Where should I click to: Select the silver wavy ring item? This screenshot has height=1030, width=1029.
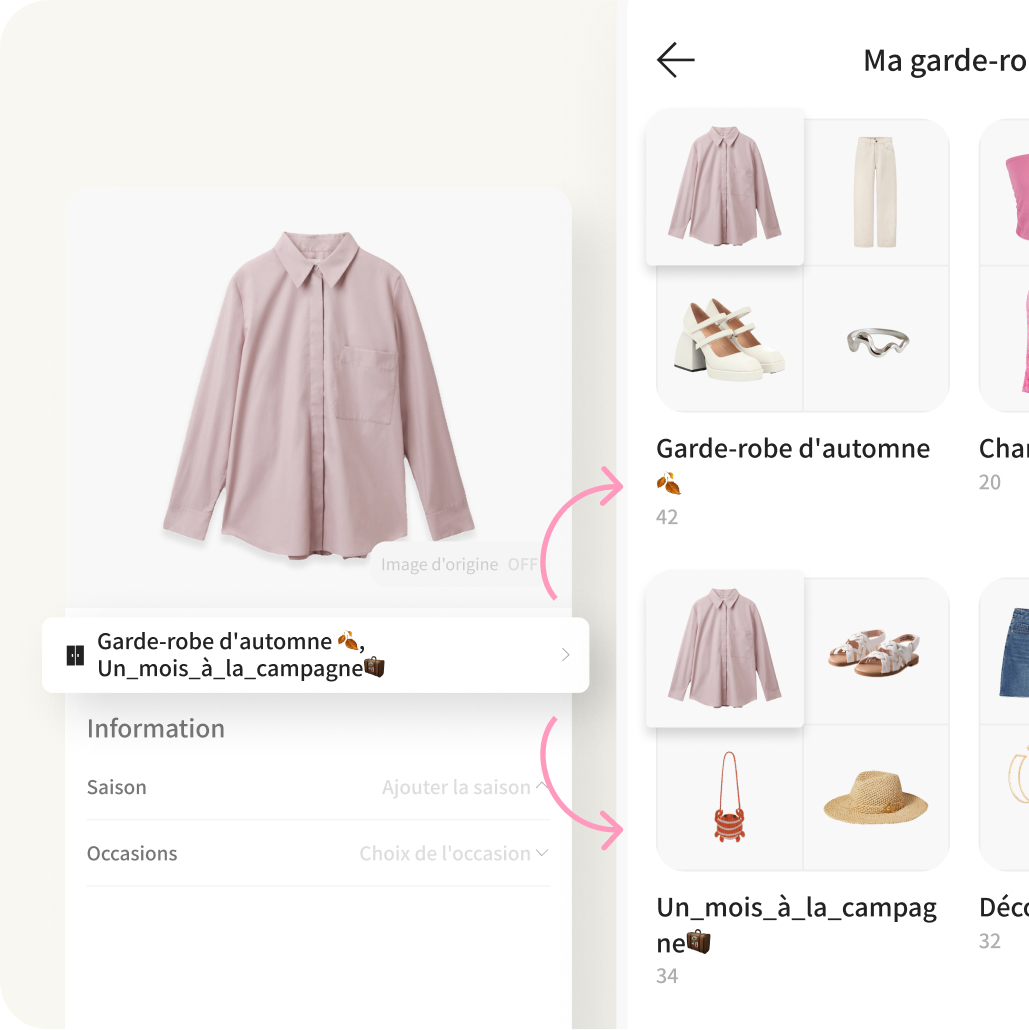click(x=876, y=340)
